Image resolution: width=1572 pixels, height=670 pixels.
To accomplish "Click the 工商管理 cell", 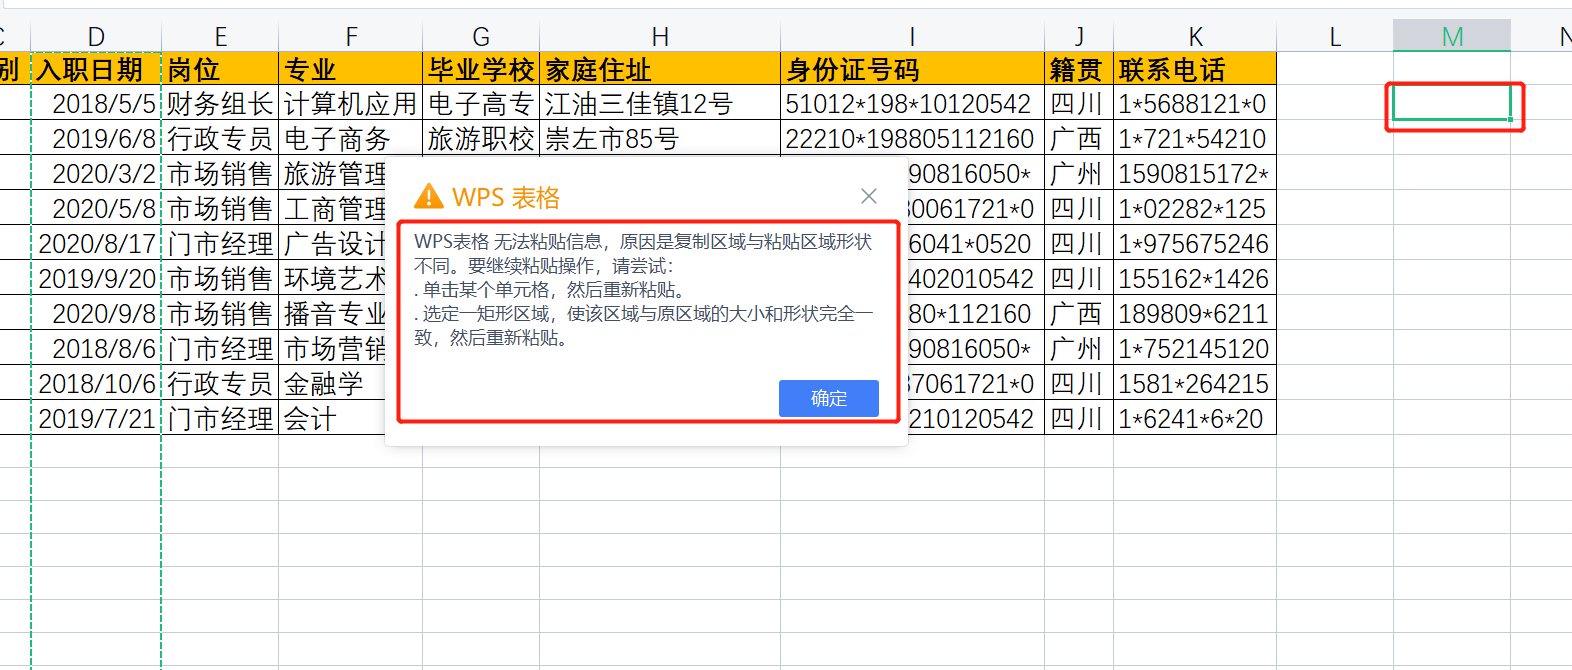I will 332,208.
